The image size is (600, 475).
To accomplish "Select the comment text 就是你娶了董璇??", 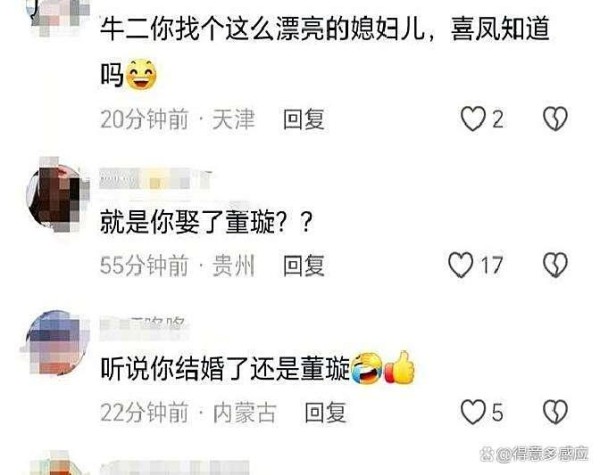I will point(206,222).
